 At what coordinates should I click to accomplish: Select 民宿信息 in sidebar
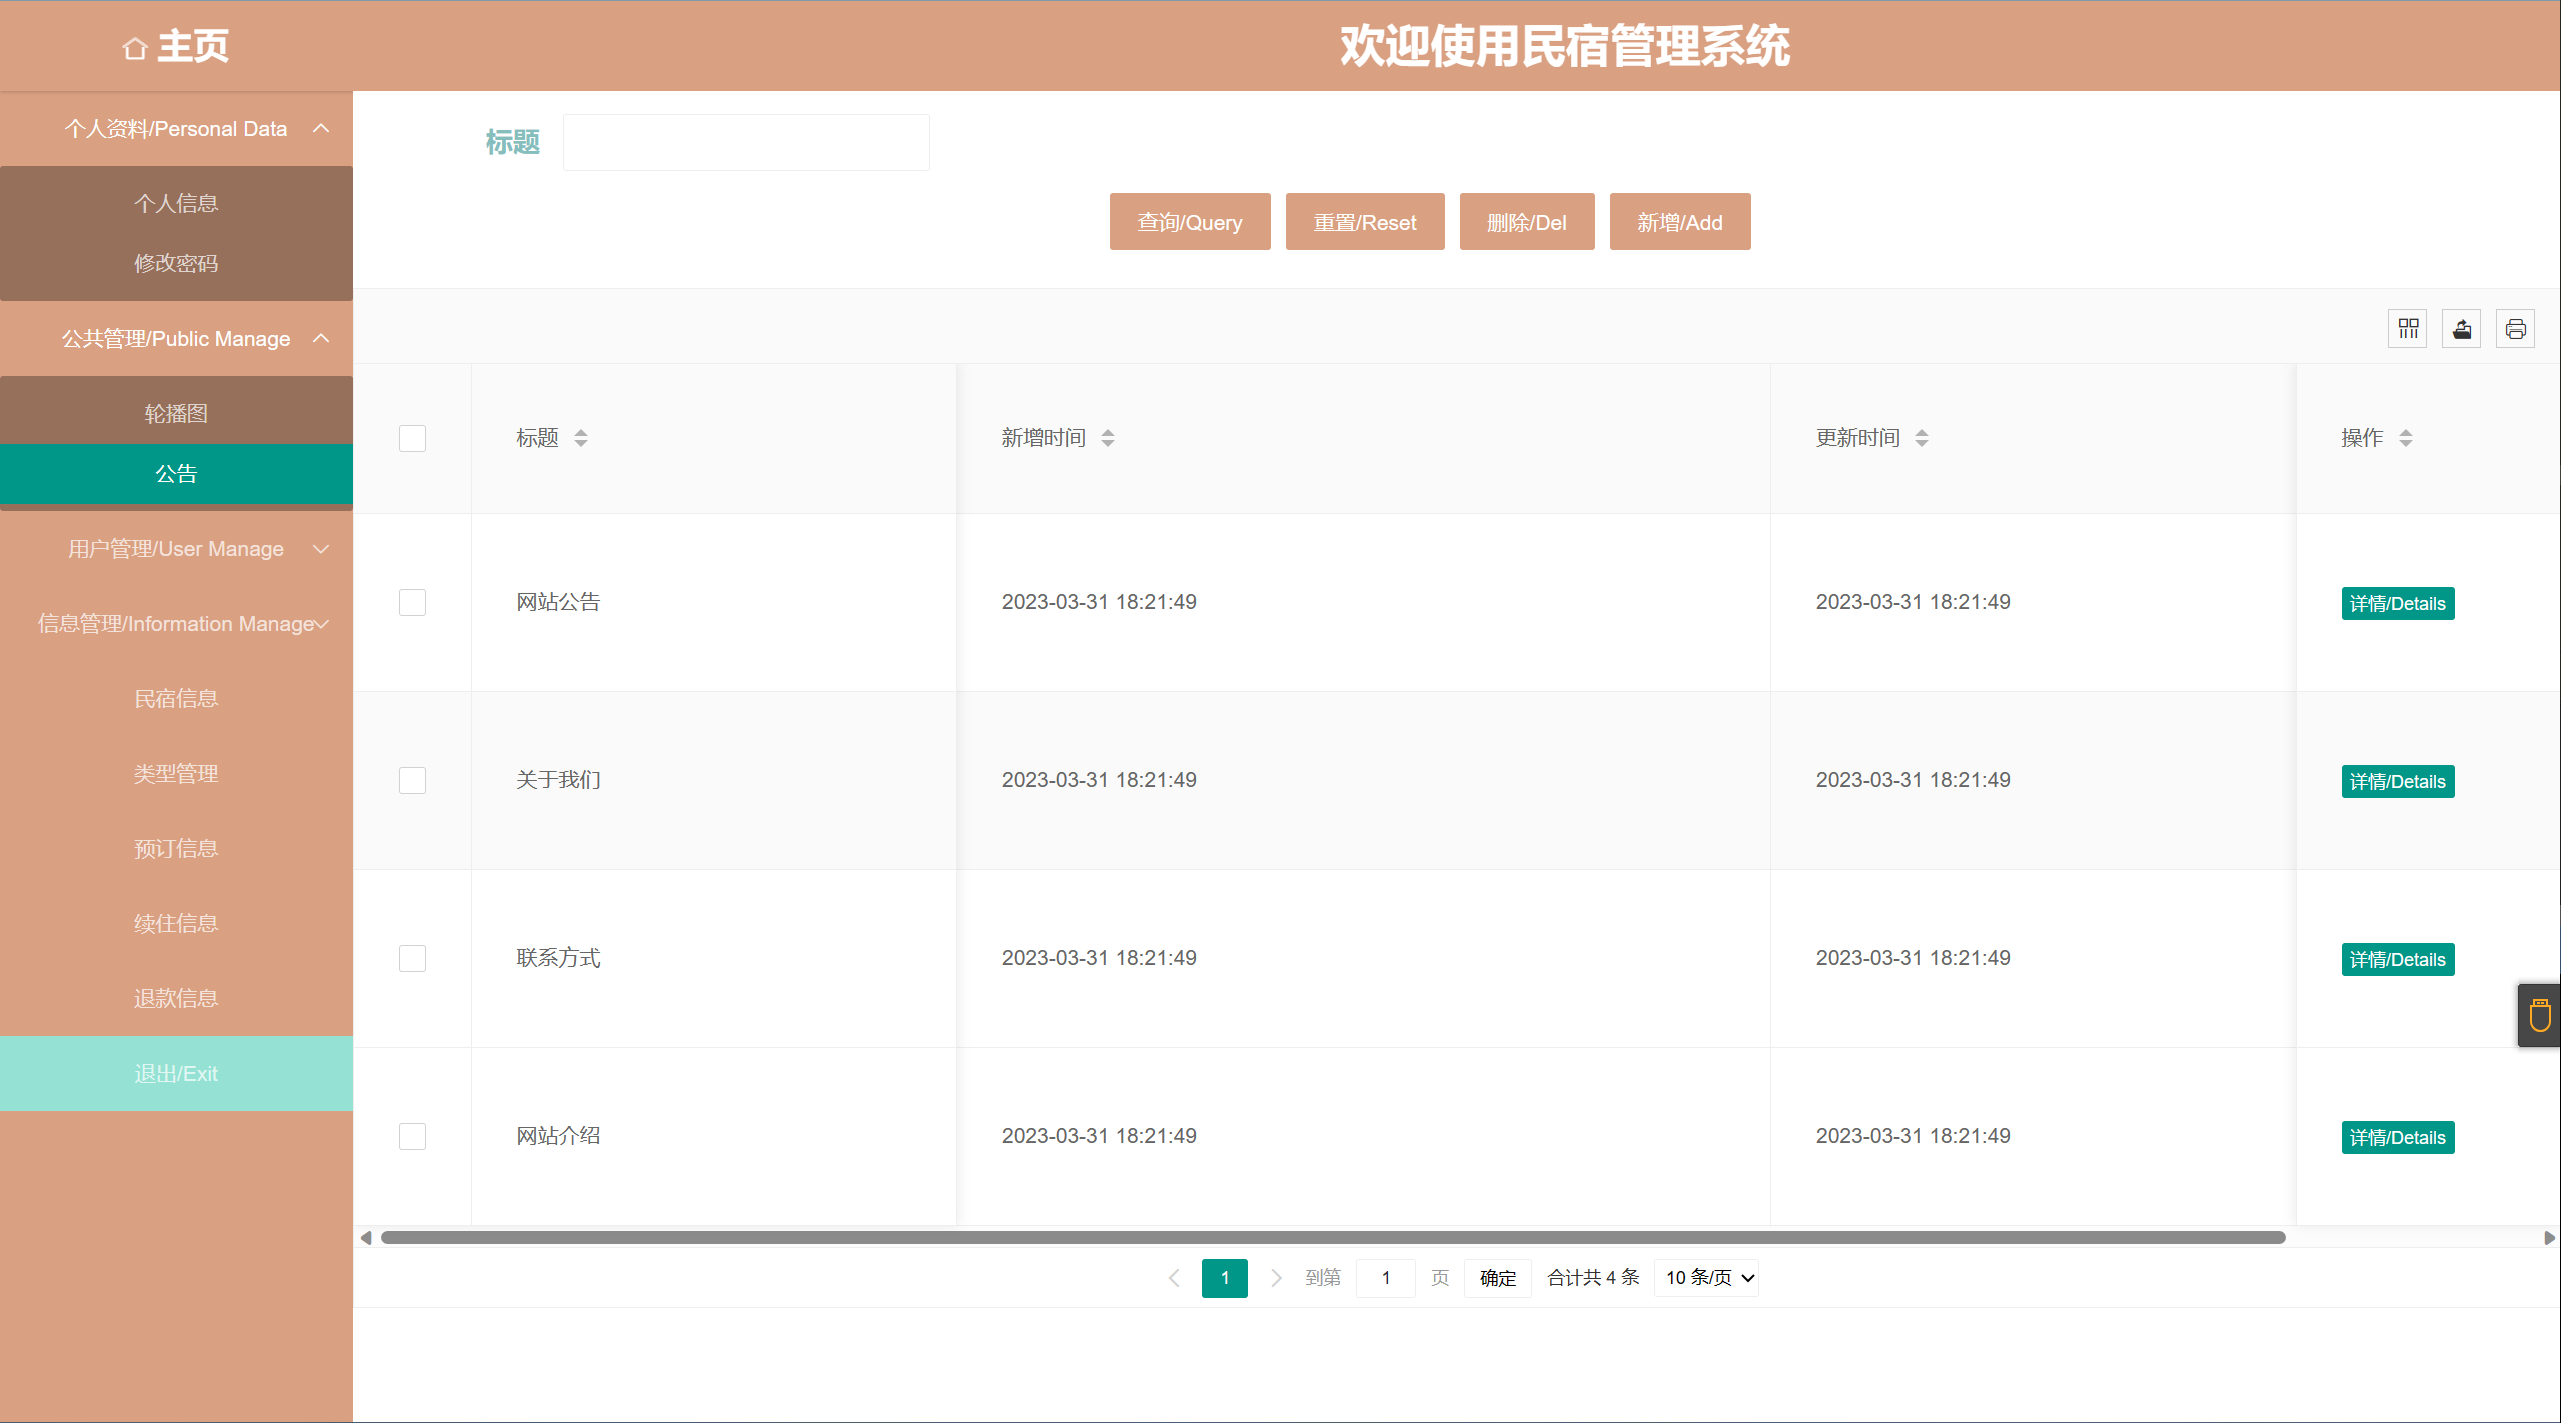tap(176, 699)
